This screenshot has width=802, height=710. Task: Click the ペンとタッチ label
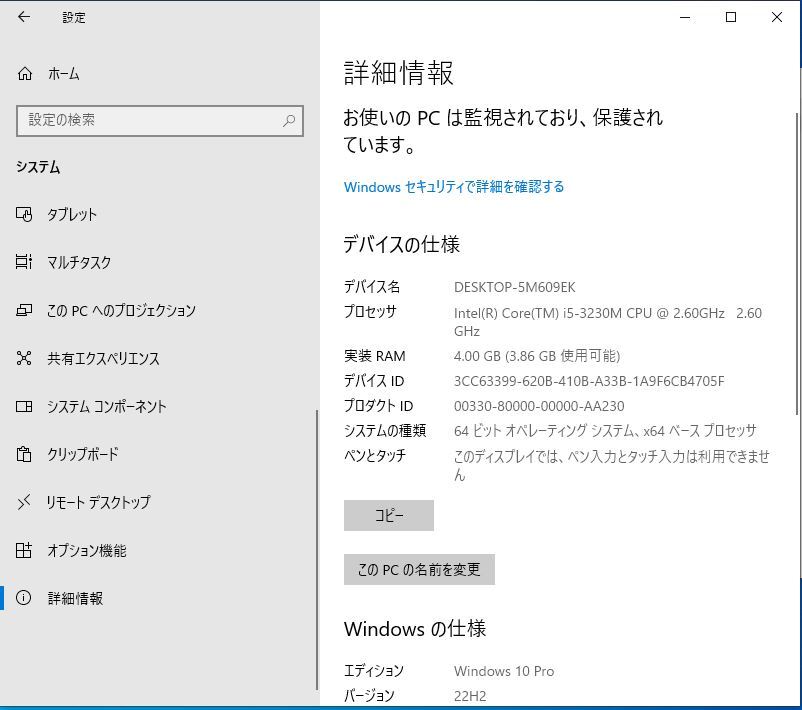tap(375, 455)
